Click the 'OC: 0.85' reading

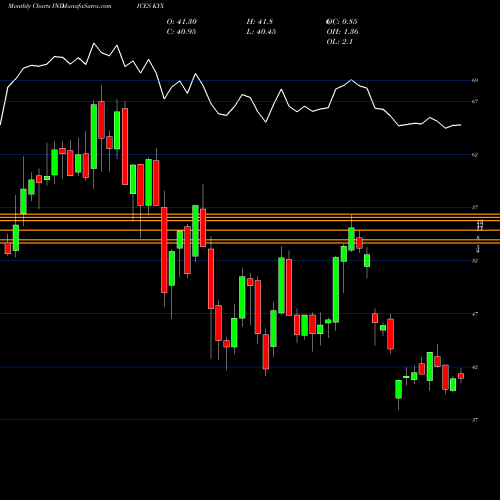tap(342, 22)
